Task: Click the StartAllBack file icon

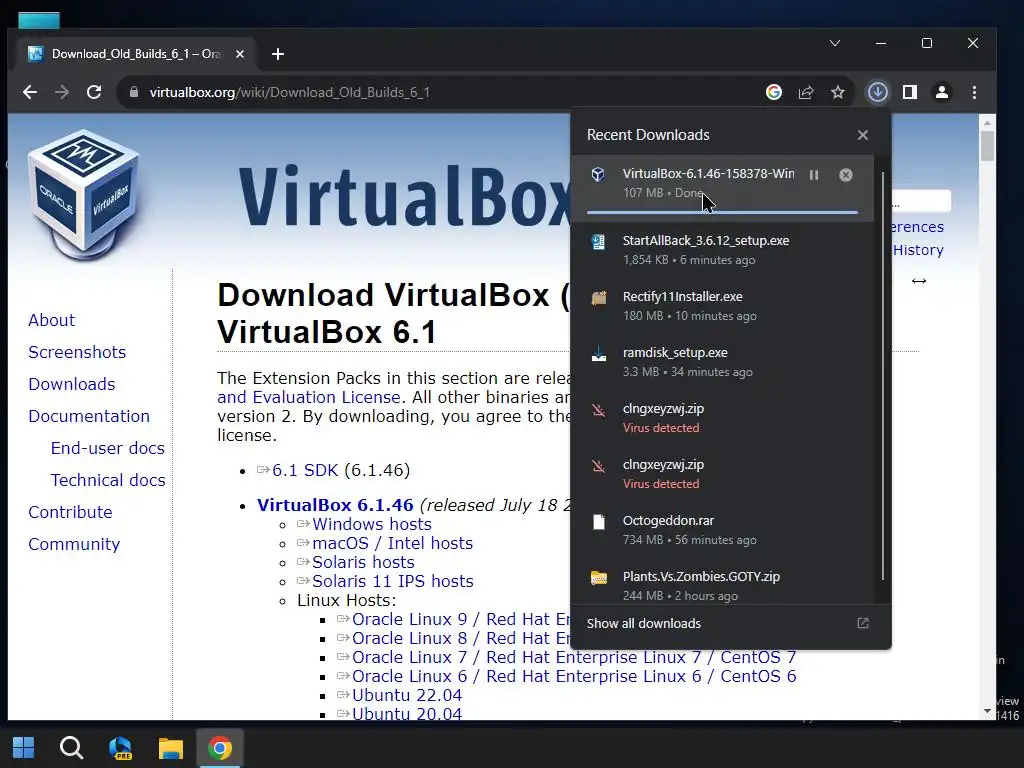Action: point(598,242)
